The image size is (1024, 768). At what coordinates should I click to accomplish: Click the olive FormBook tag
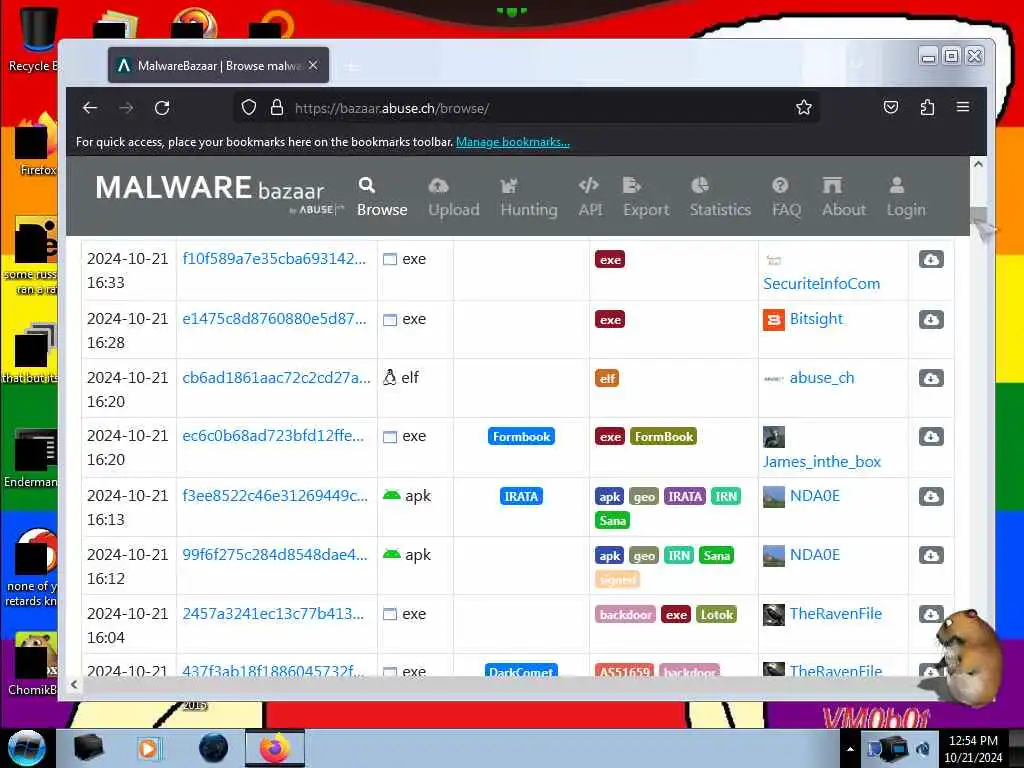pos(664,436)
